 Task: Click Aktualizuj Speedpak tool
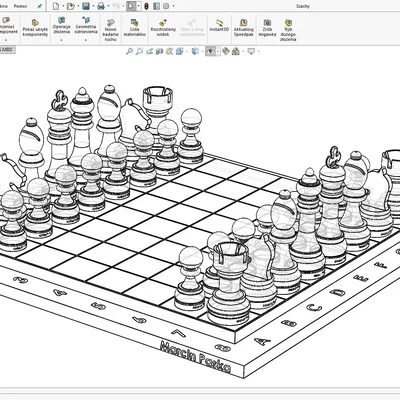coord(243,27)
